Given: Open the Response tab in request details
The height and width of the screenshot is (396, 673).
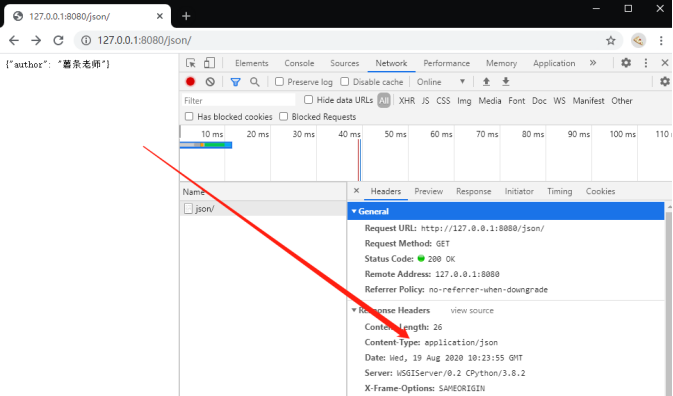Looking at the screenshot, I should coord(473,191).
